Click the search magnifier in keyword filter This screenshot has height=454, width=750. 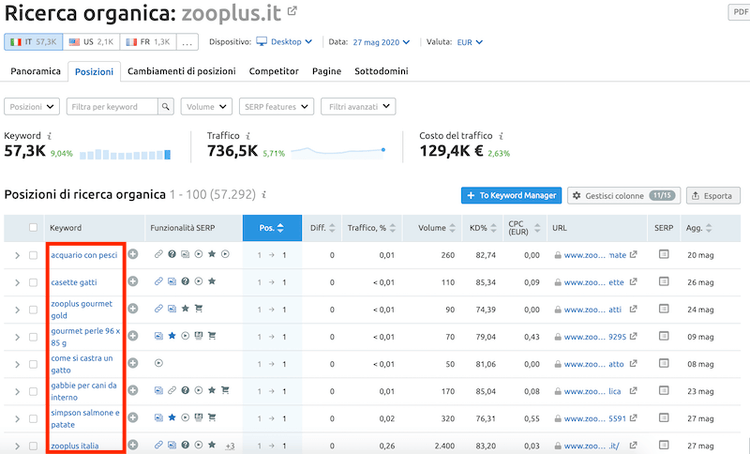tap(165, 107)
